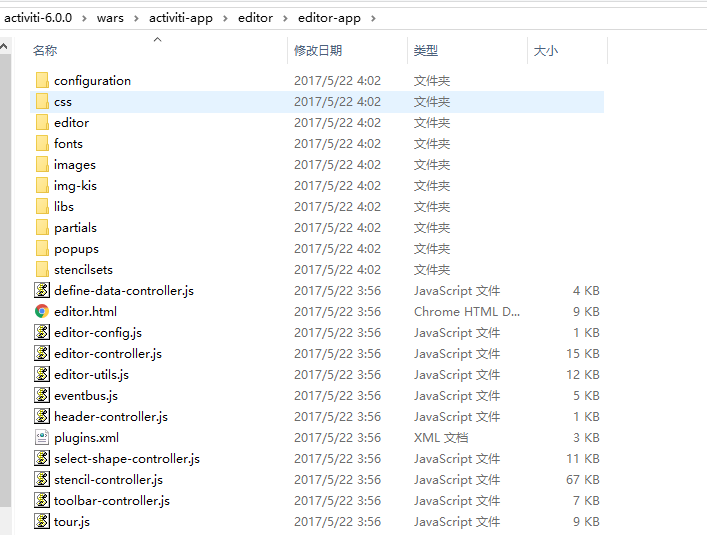Select the partials folder icon
The image size is (707, 535).
click(42, 228)
